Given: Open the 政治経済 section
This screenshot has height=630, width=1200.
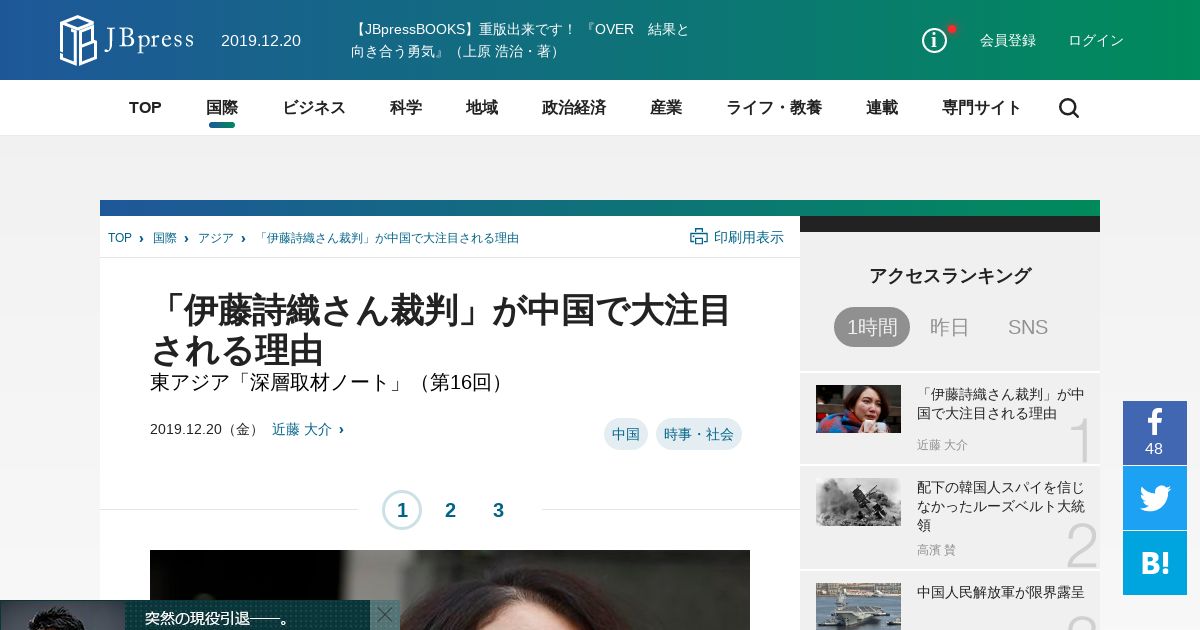Looking at the screenshot, I should 574,108.
